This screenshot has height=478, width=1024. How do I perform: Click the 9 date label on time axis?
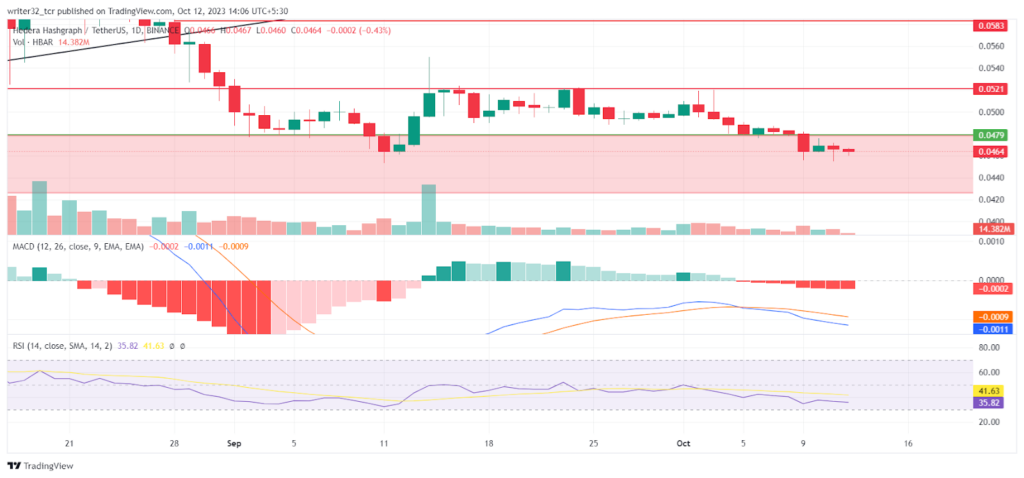pyautogui.click(x=803, y=443)
